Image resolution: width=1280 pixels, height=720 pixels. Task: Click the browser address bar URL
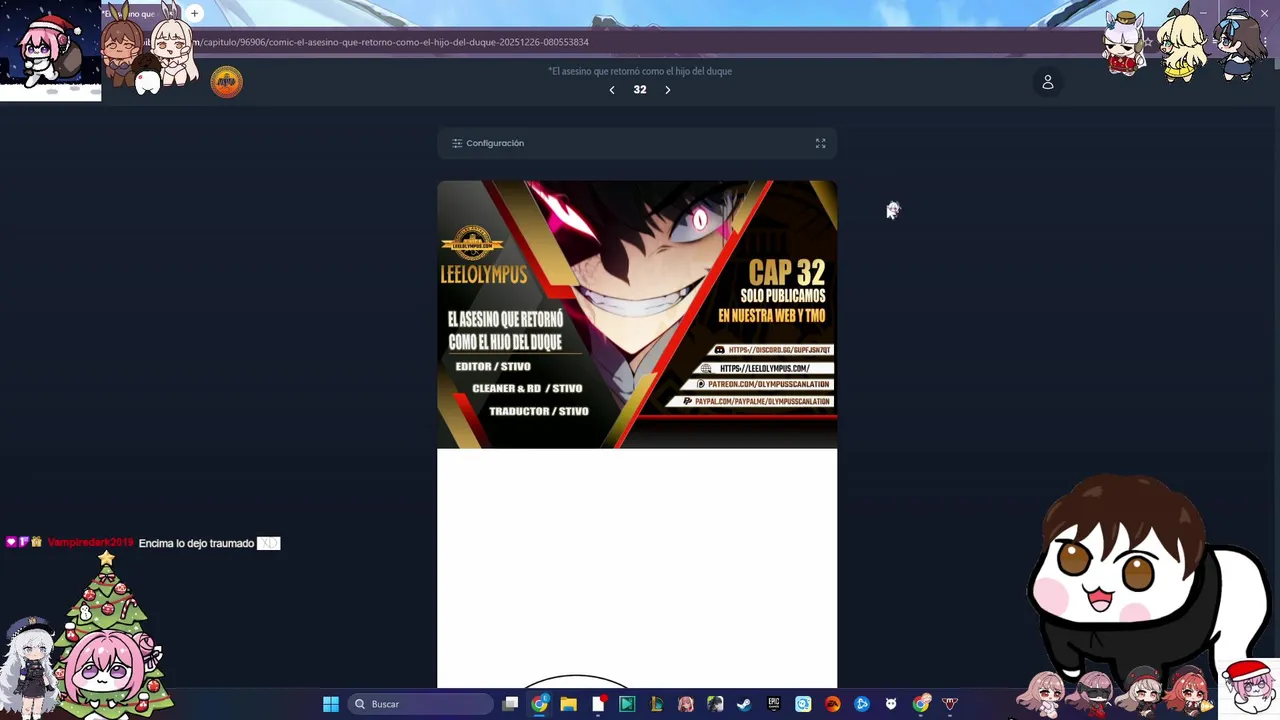click(396, 42)
